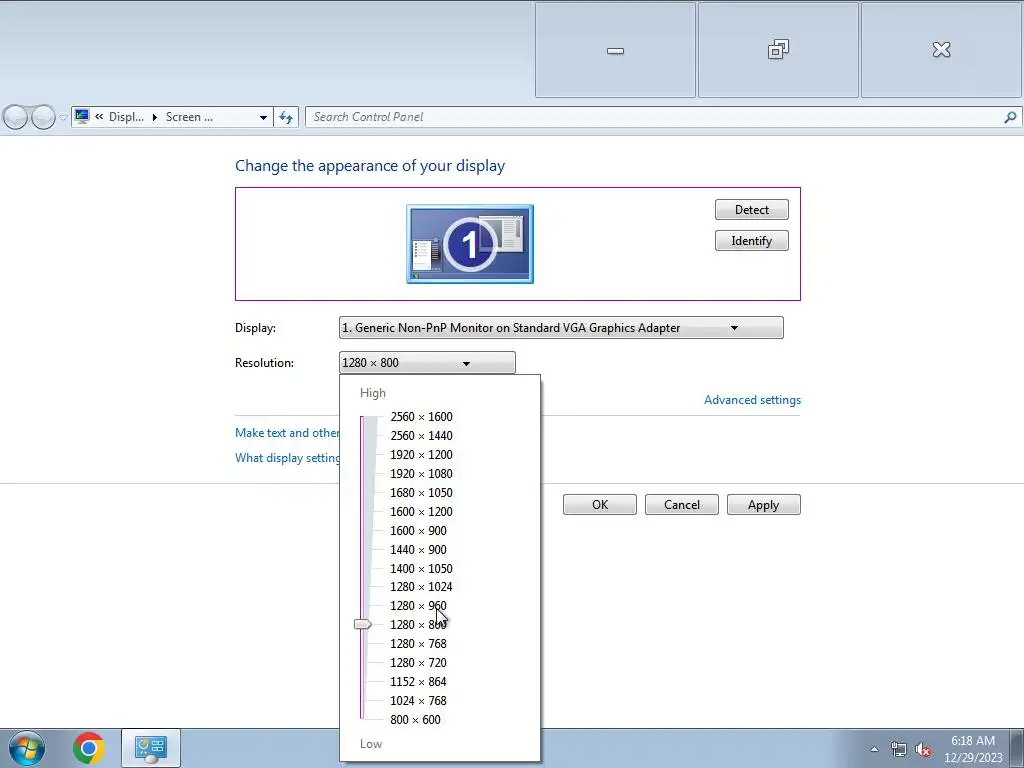This screenshot has height=768, width=1024.
Task: Click the magnifier search icon
Action: click(x=1010, y=117)
